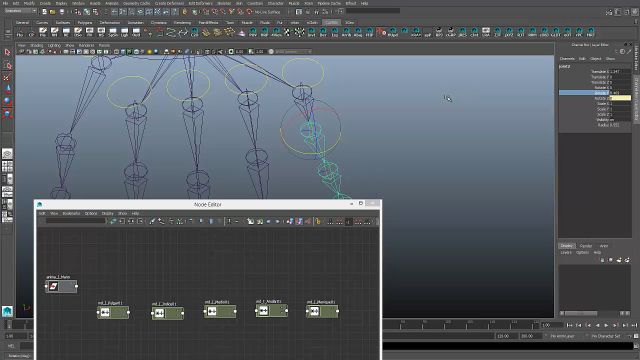The width and height of the screenshot is (640, 360).
Task: Open viewport renderer dropdown in panel toolbar
Action: [x=293, y=52]
